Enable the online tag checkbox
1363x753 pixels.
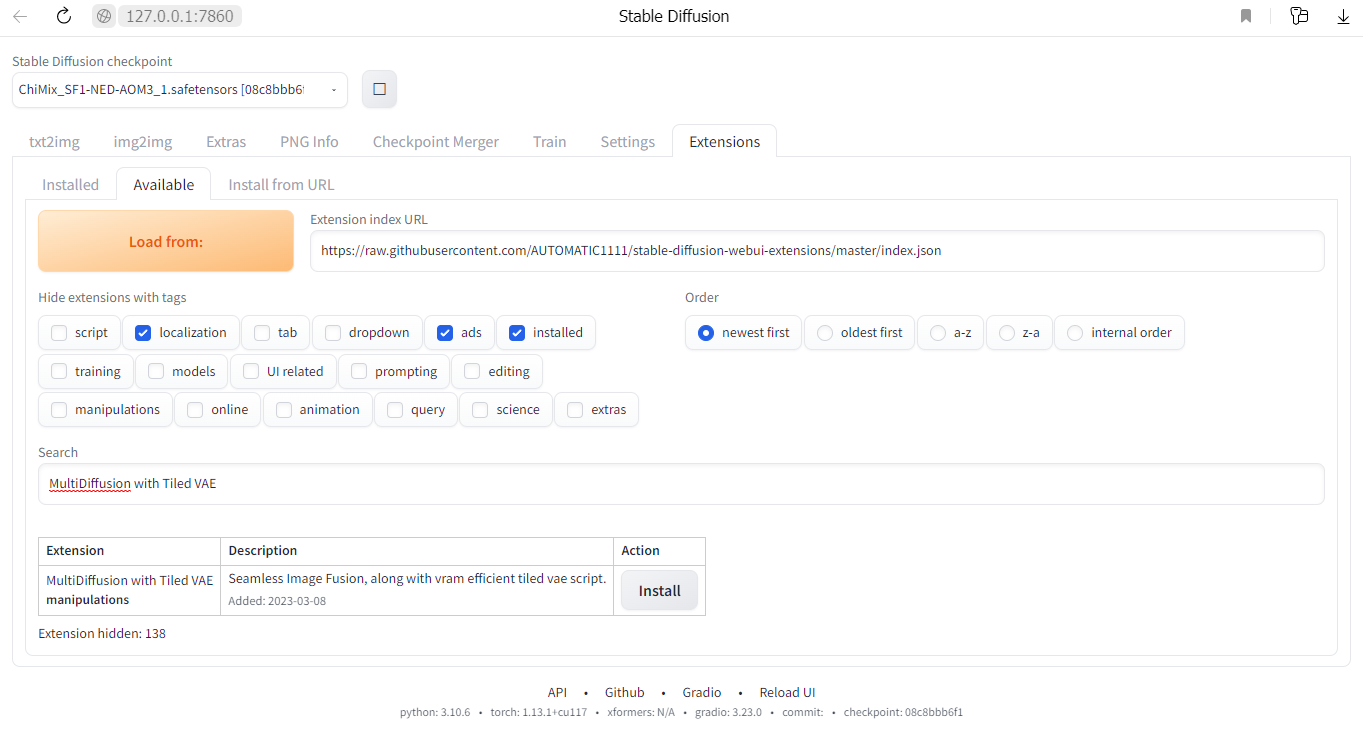tap(195, 410)
